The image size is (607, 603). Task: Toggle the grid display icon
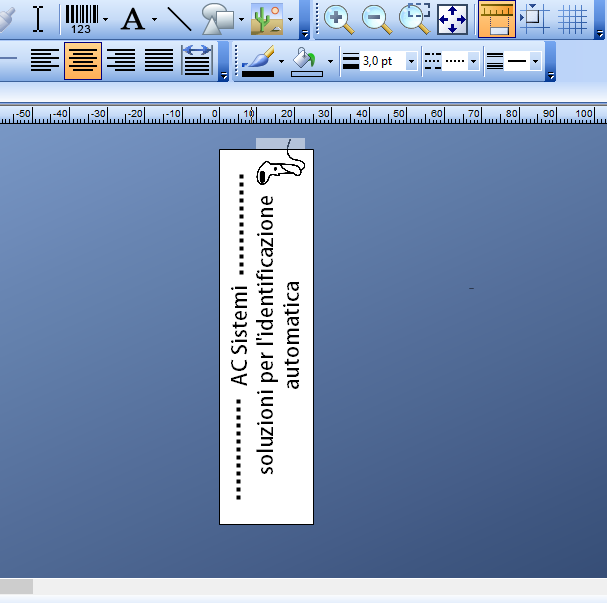[x=573, y=19]
